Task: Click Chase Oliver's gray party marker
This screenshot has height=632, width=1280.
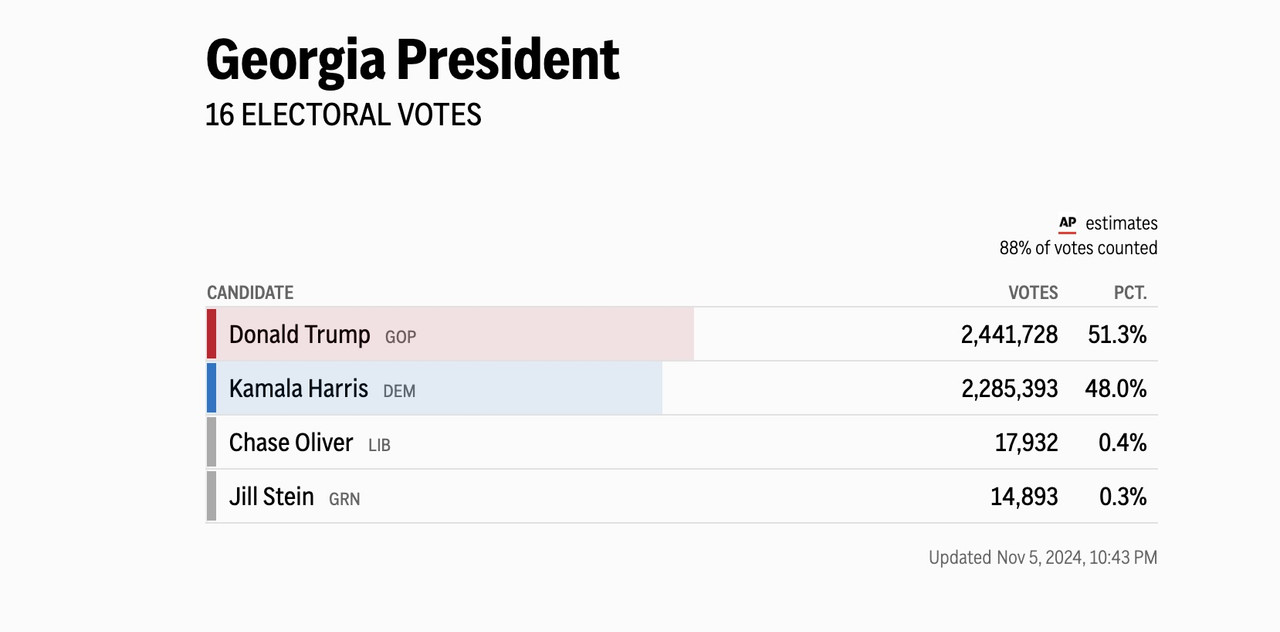Action: click(211, 442)
